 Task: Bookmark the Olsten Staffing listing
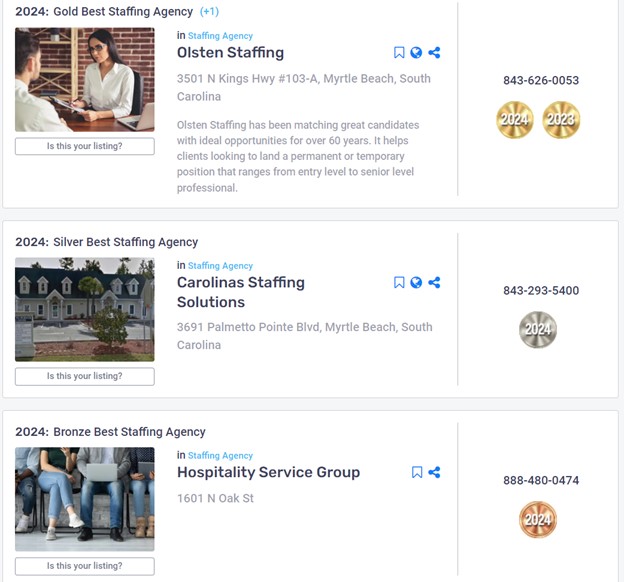coord(399,53)
